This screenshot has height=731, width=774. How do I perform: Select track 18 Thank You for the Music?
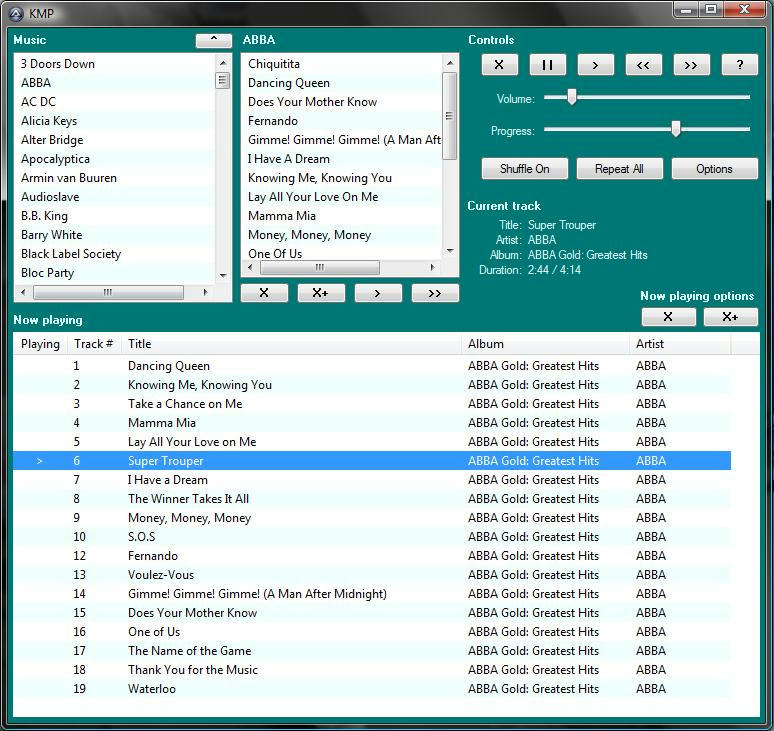(x=372, y=669)
